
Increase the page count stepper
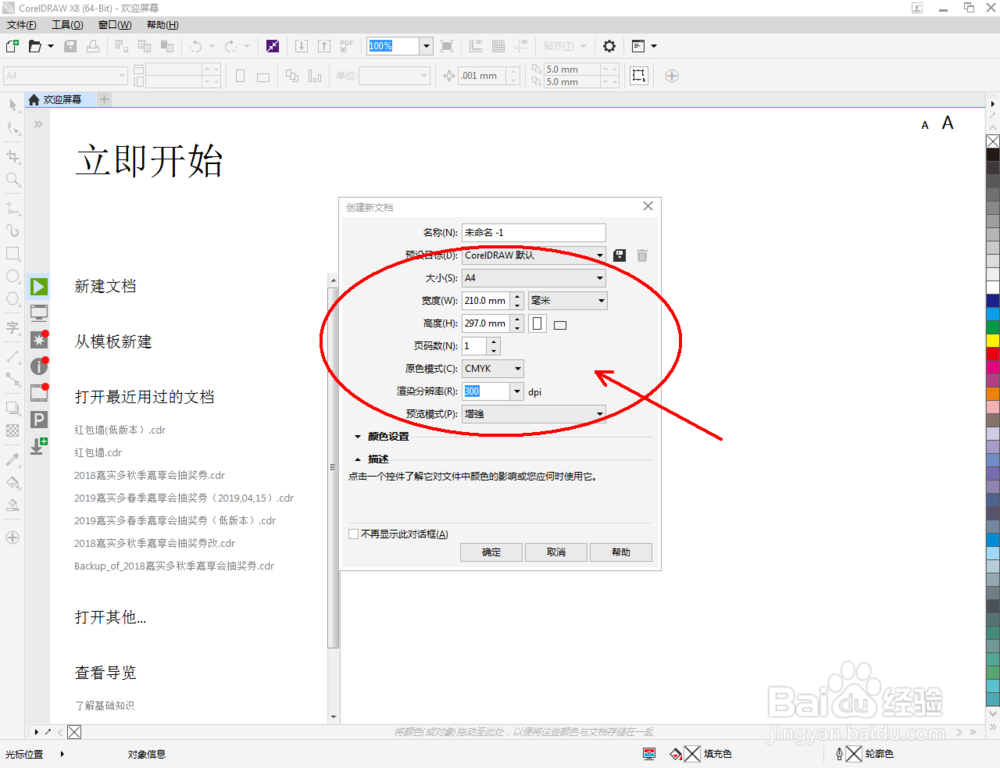(494, 342)
